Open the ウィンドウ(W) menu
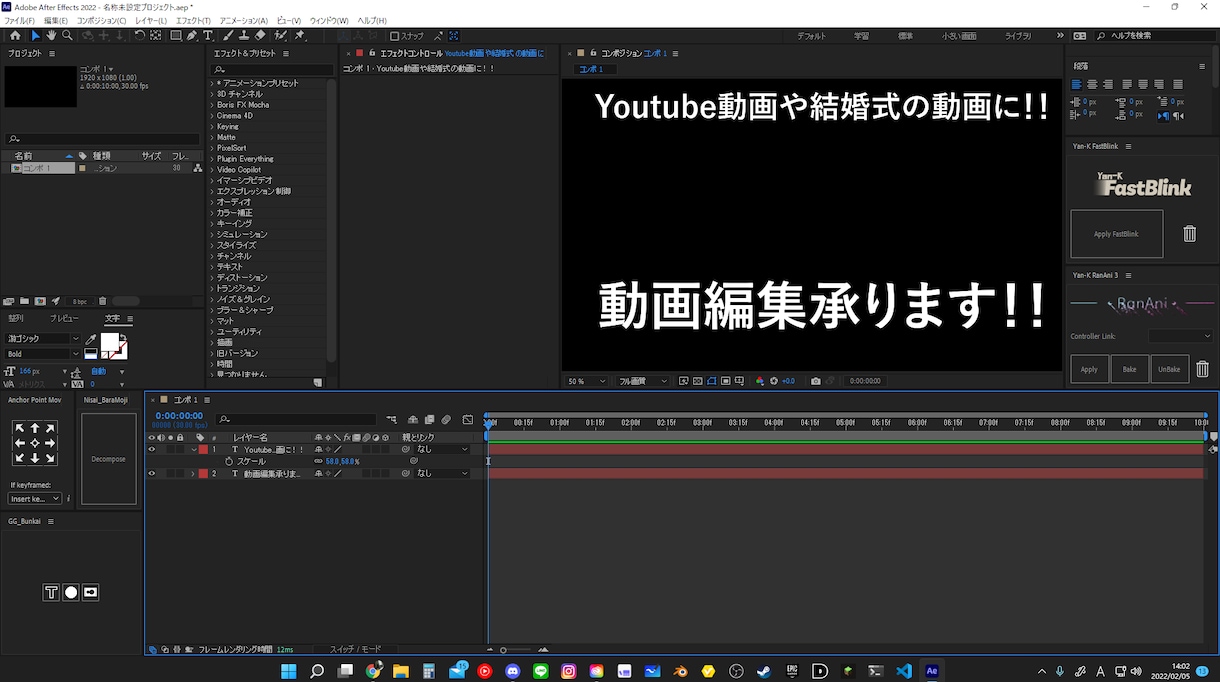Screen dimensions: 1220x682 click(329, 20)
